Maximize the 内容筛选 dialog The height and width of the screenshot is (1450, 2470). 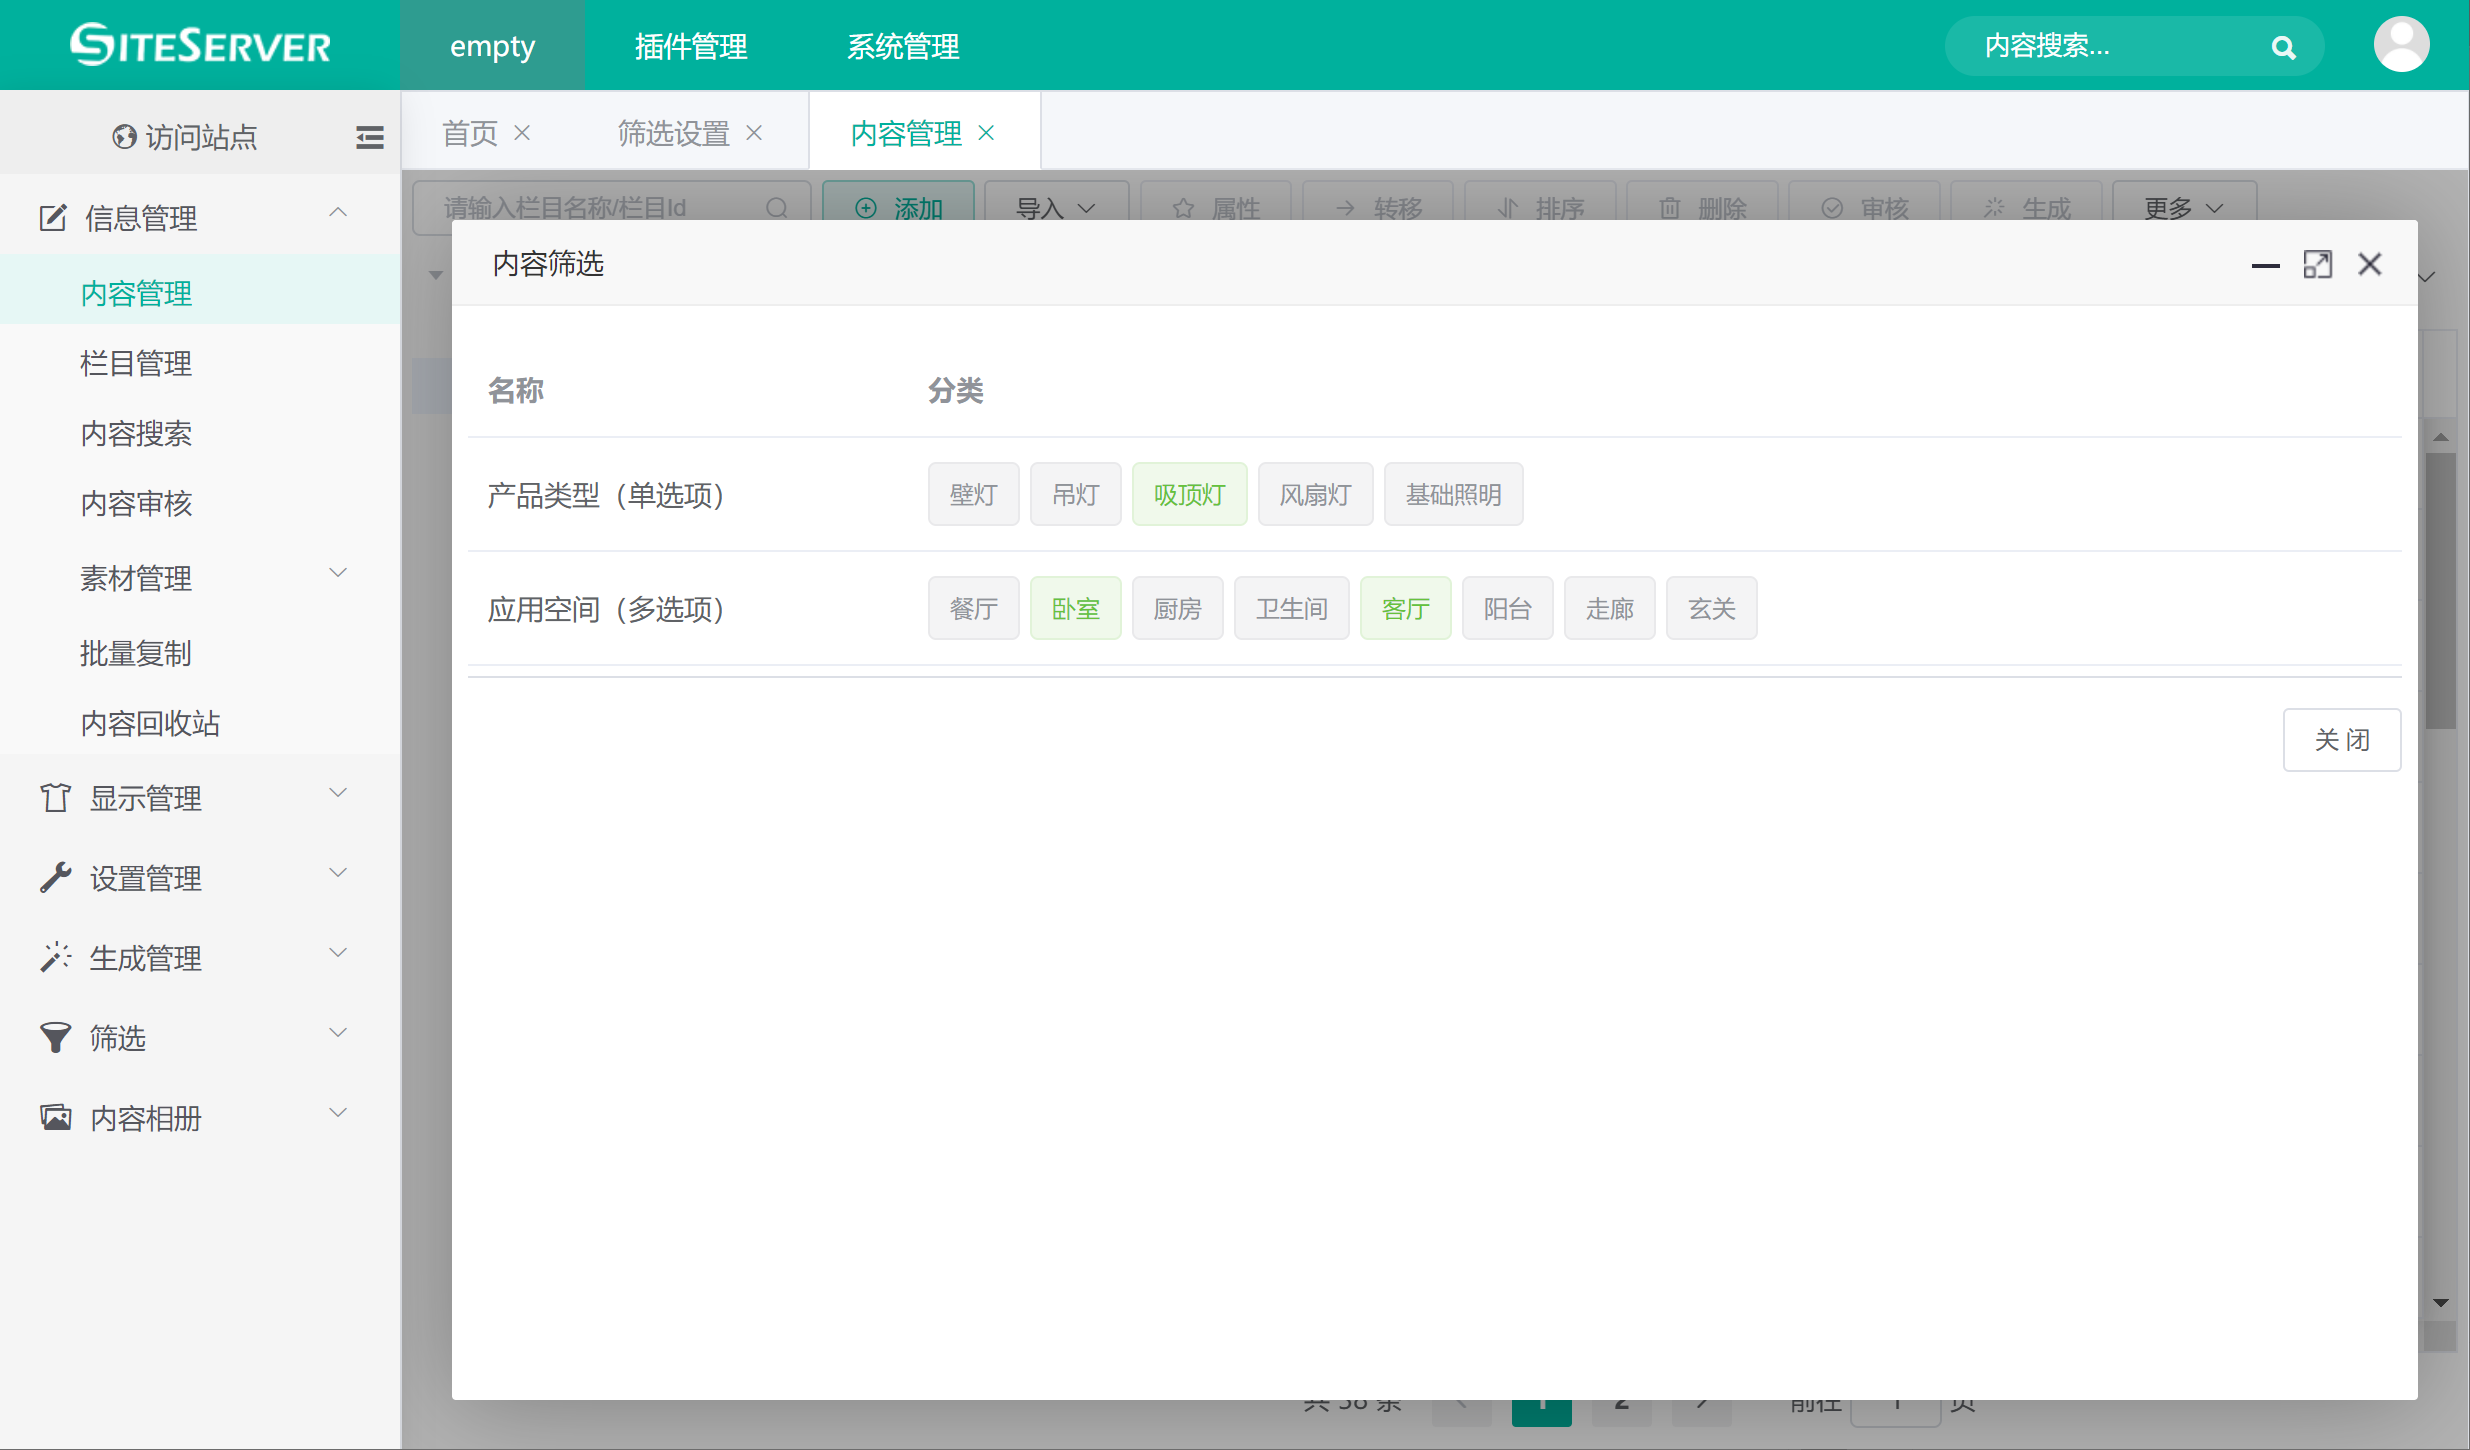click(x=2317, y=265)
